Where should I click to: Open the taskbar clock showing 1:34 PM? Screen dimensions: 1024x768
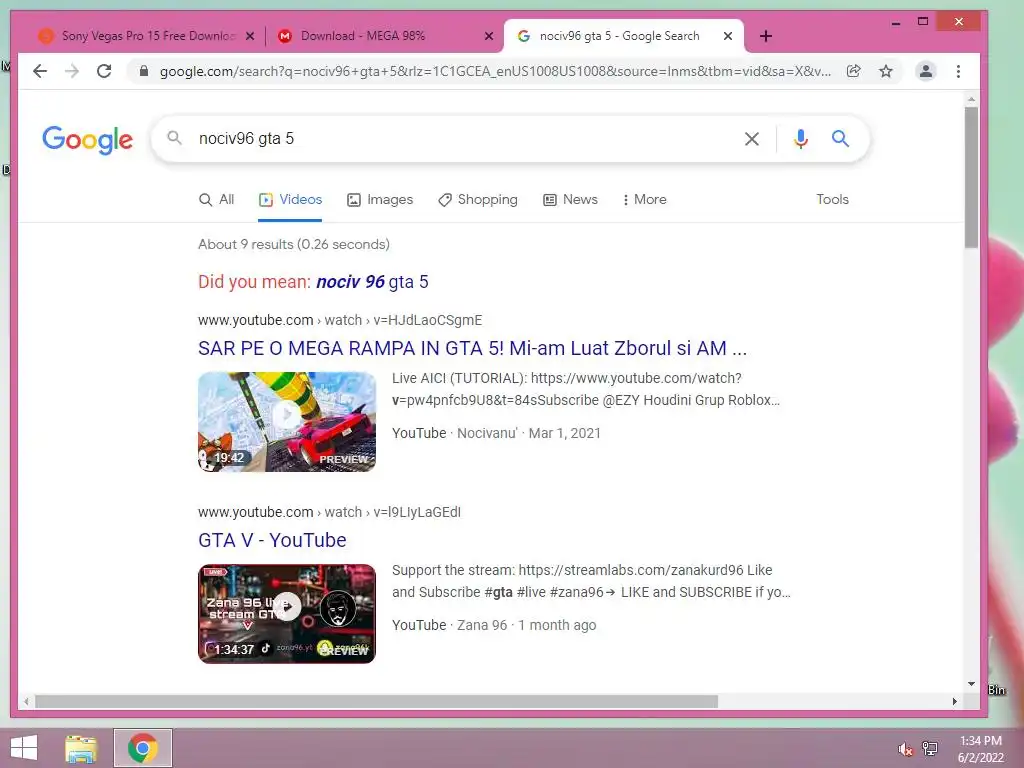coord(980,748)
